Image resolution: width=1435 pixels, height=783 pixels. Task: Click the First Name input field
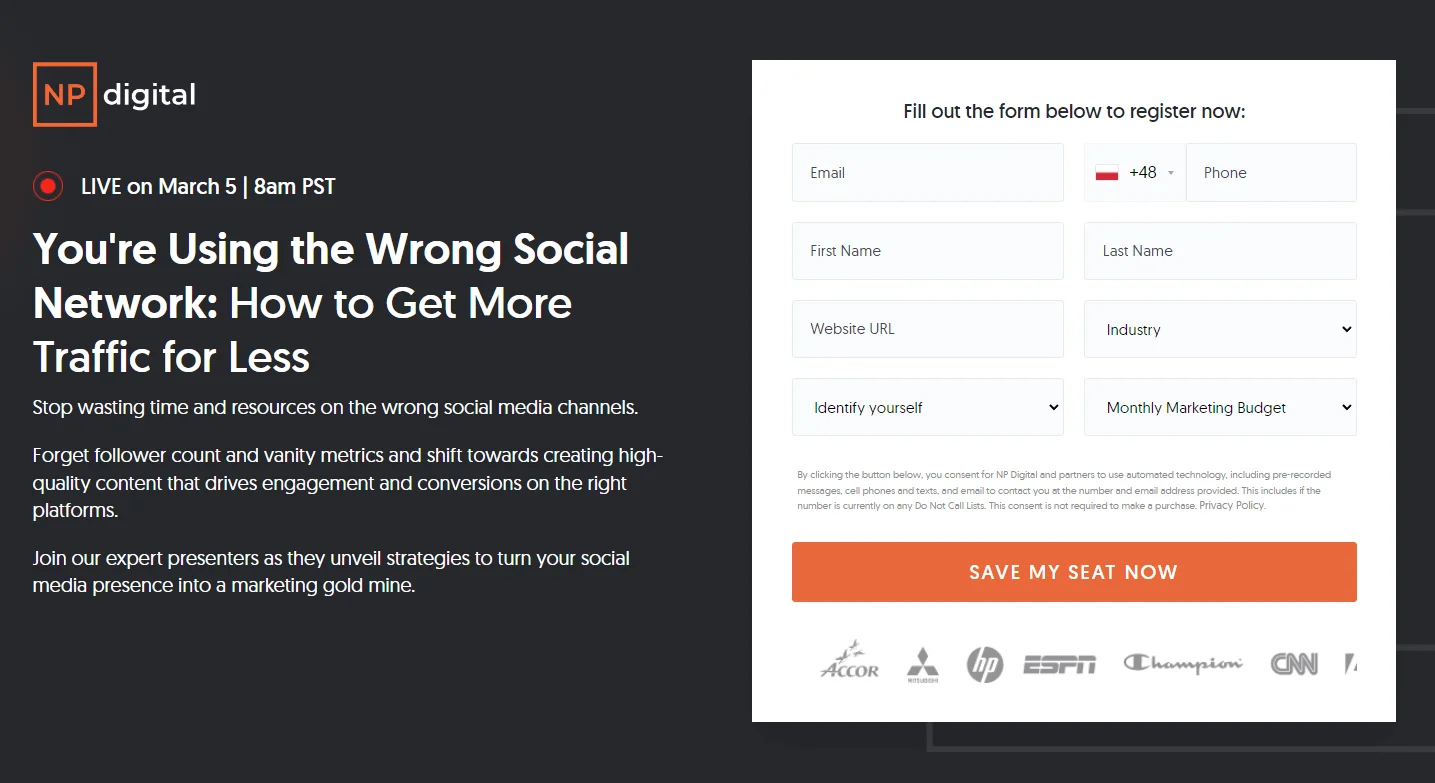[927, 250]
